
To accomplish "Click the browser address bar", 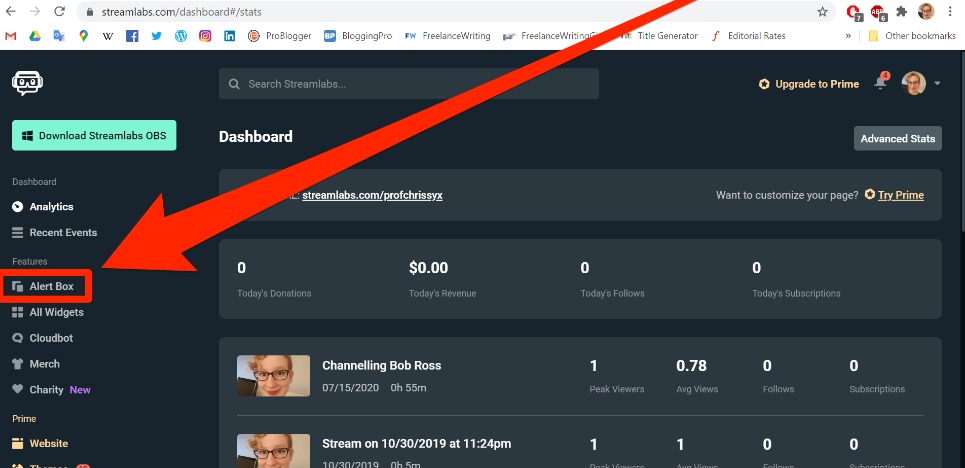I will point(455,12).
